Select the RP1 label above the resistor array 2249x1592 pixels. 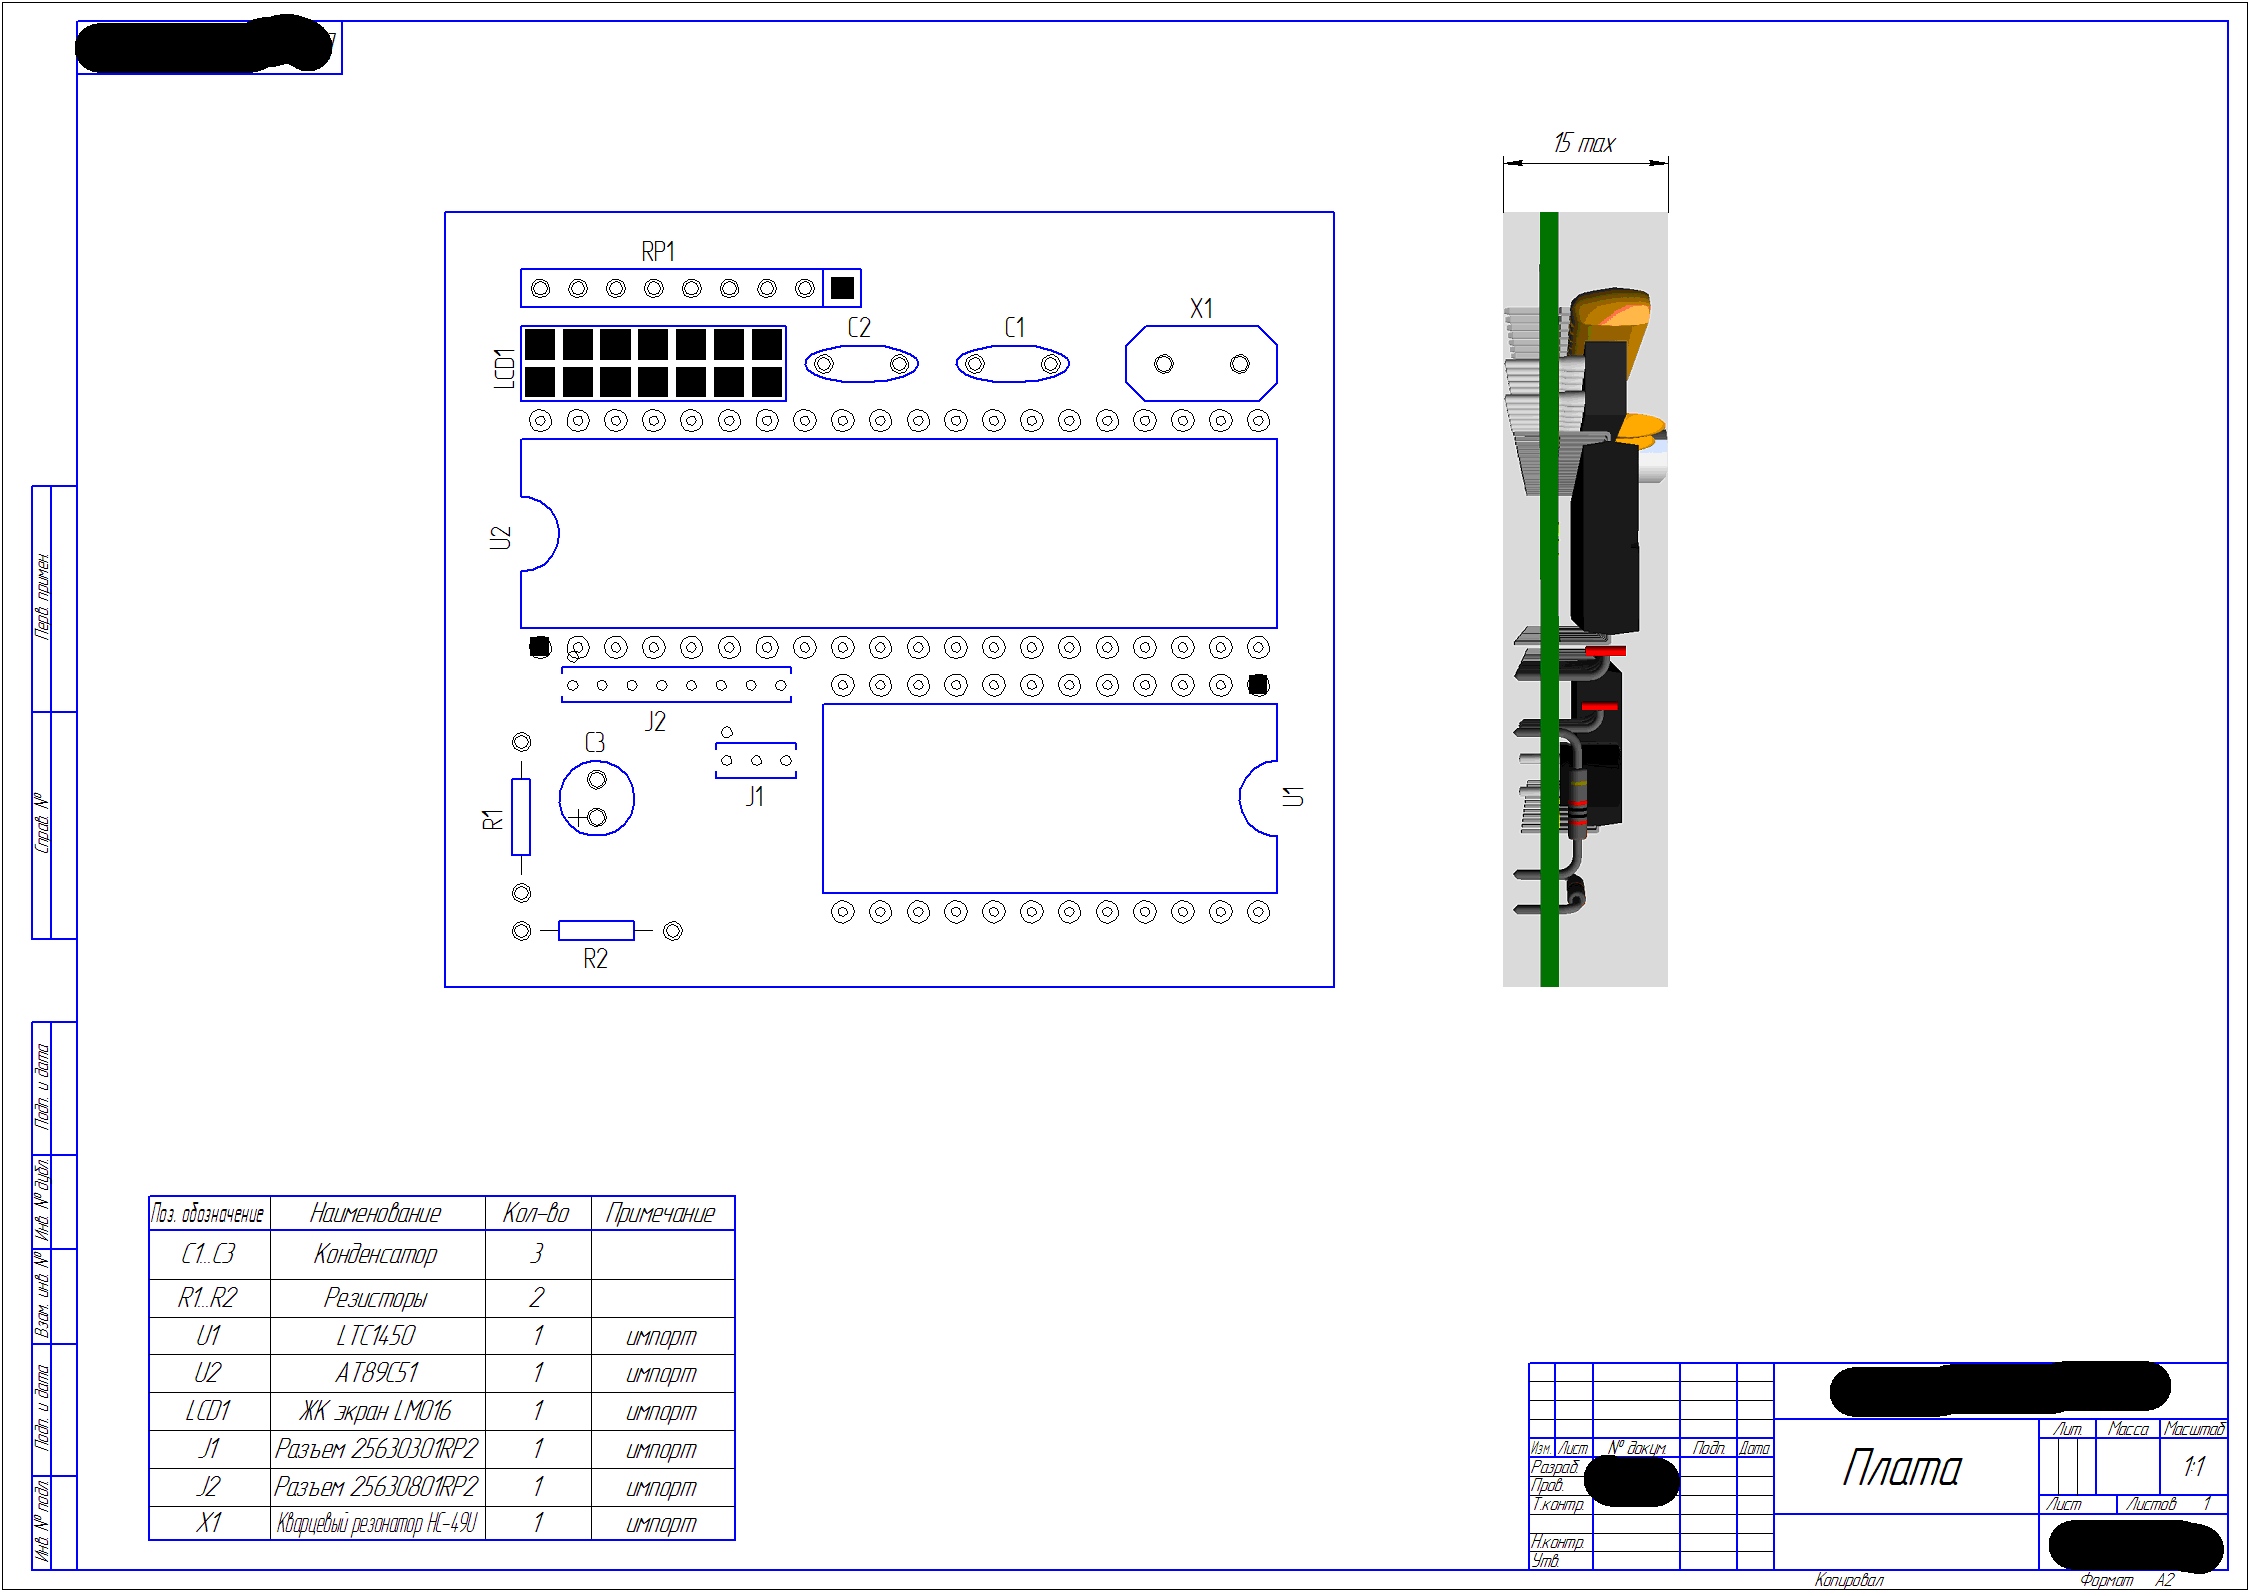coord(658,251)
